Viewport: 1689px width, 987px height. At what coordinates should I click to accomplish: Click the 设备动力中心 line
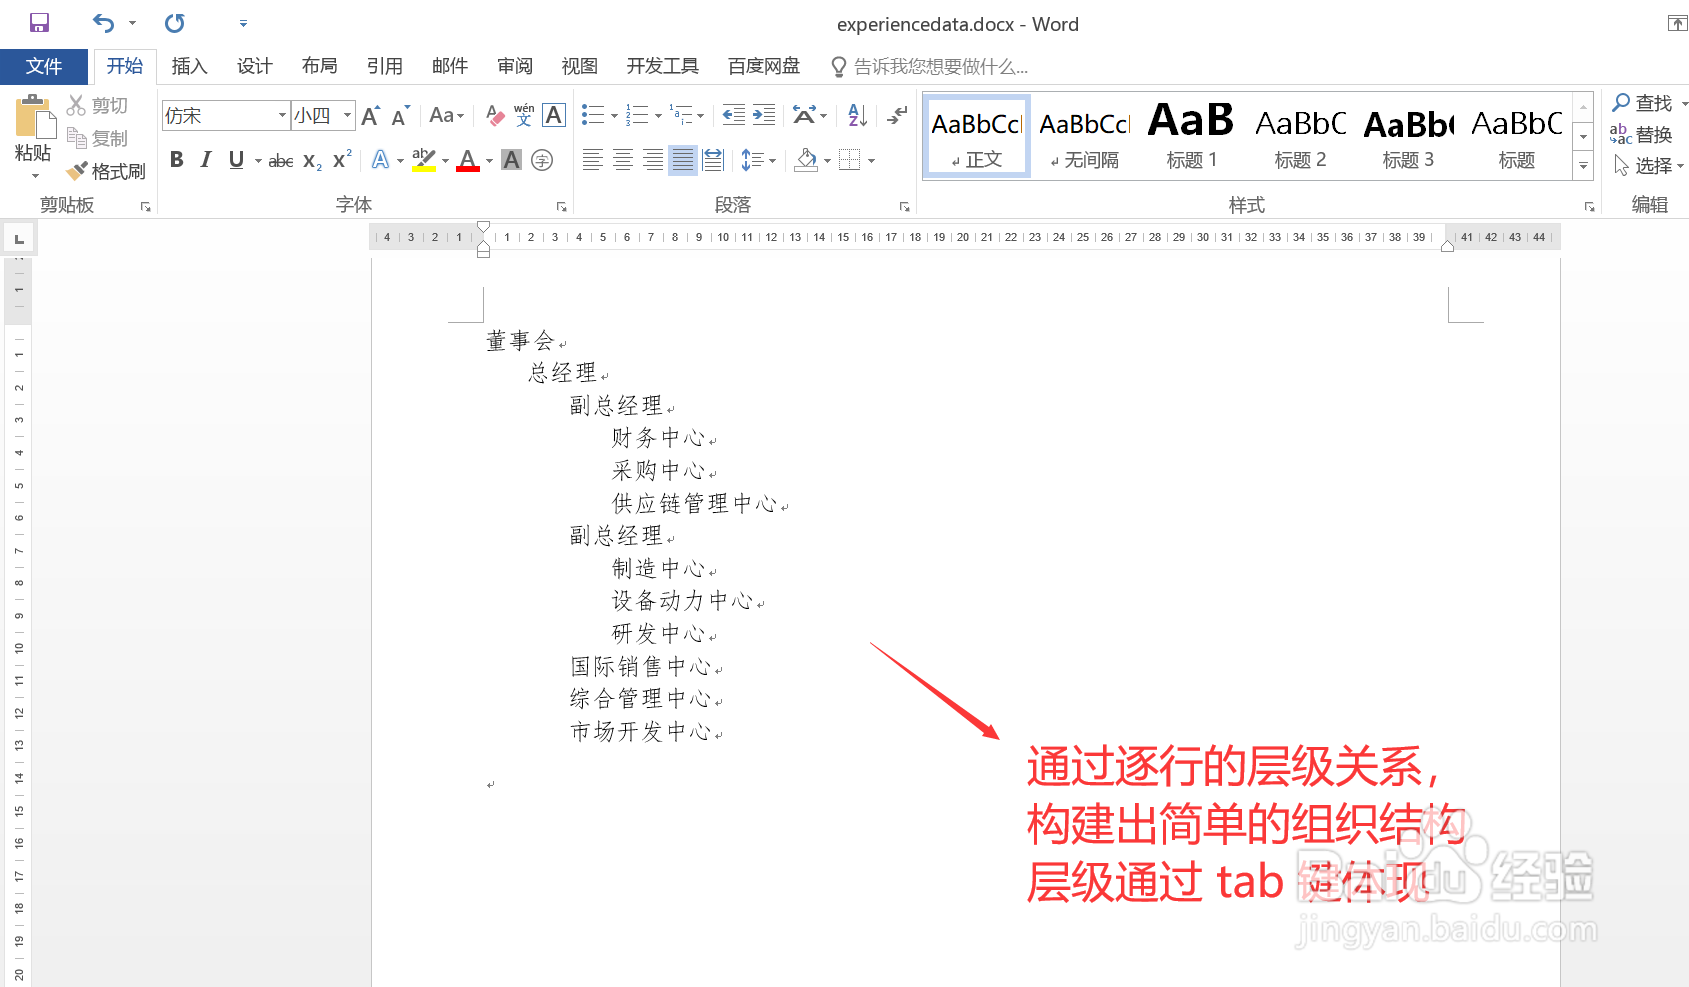pos(682,601)
